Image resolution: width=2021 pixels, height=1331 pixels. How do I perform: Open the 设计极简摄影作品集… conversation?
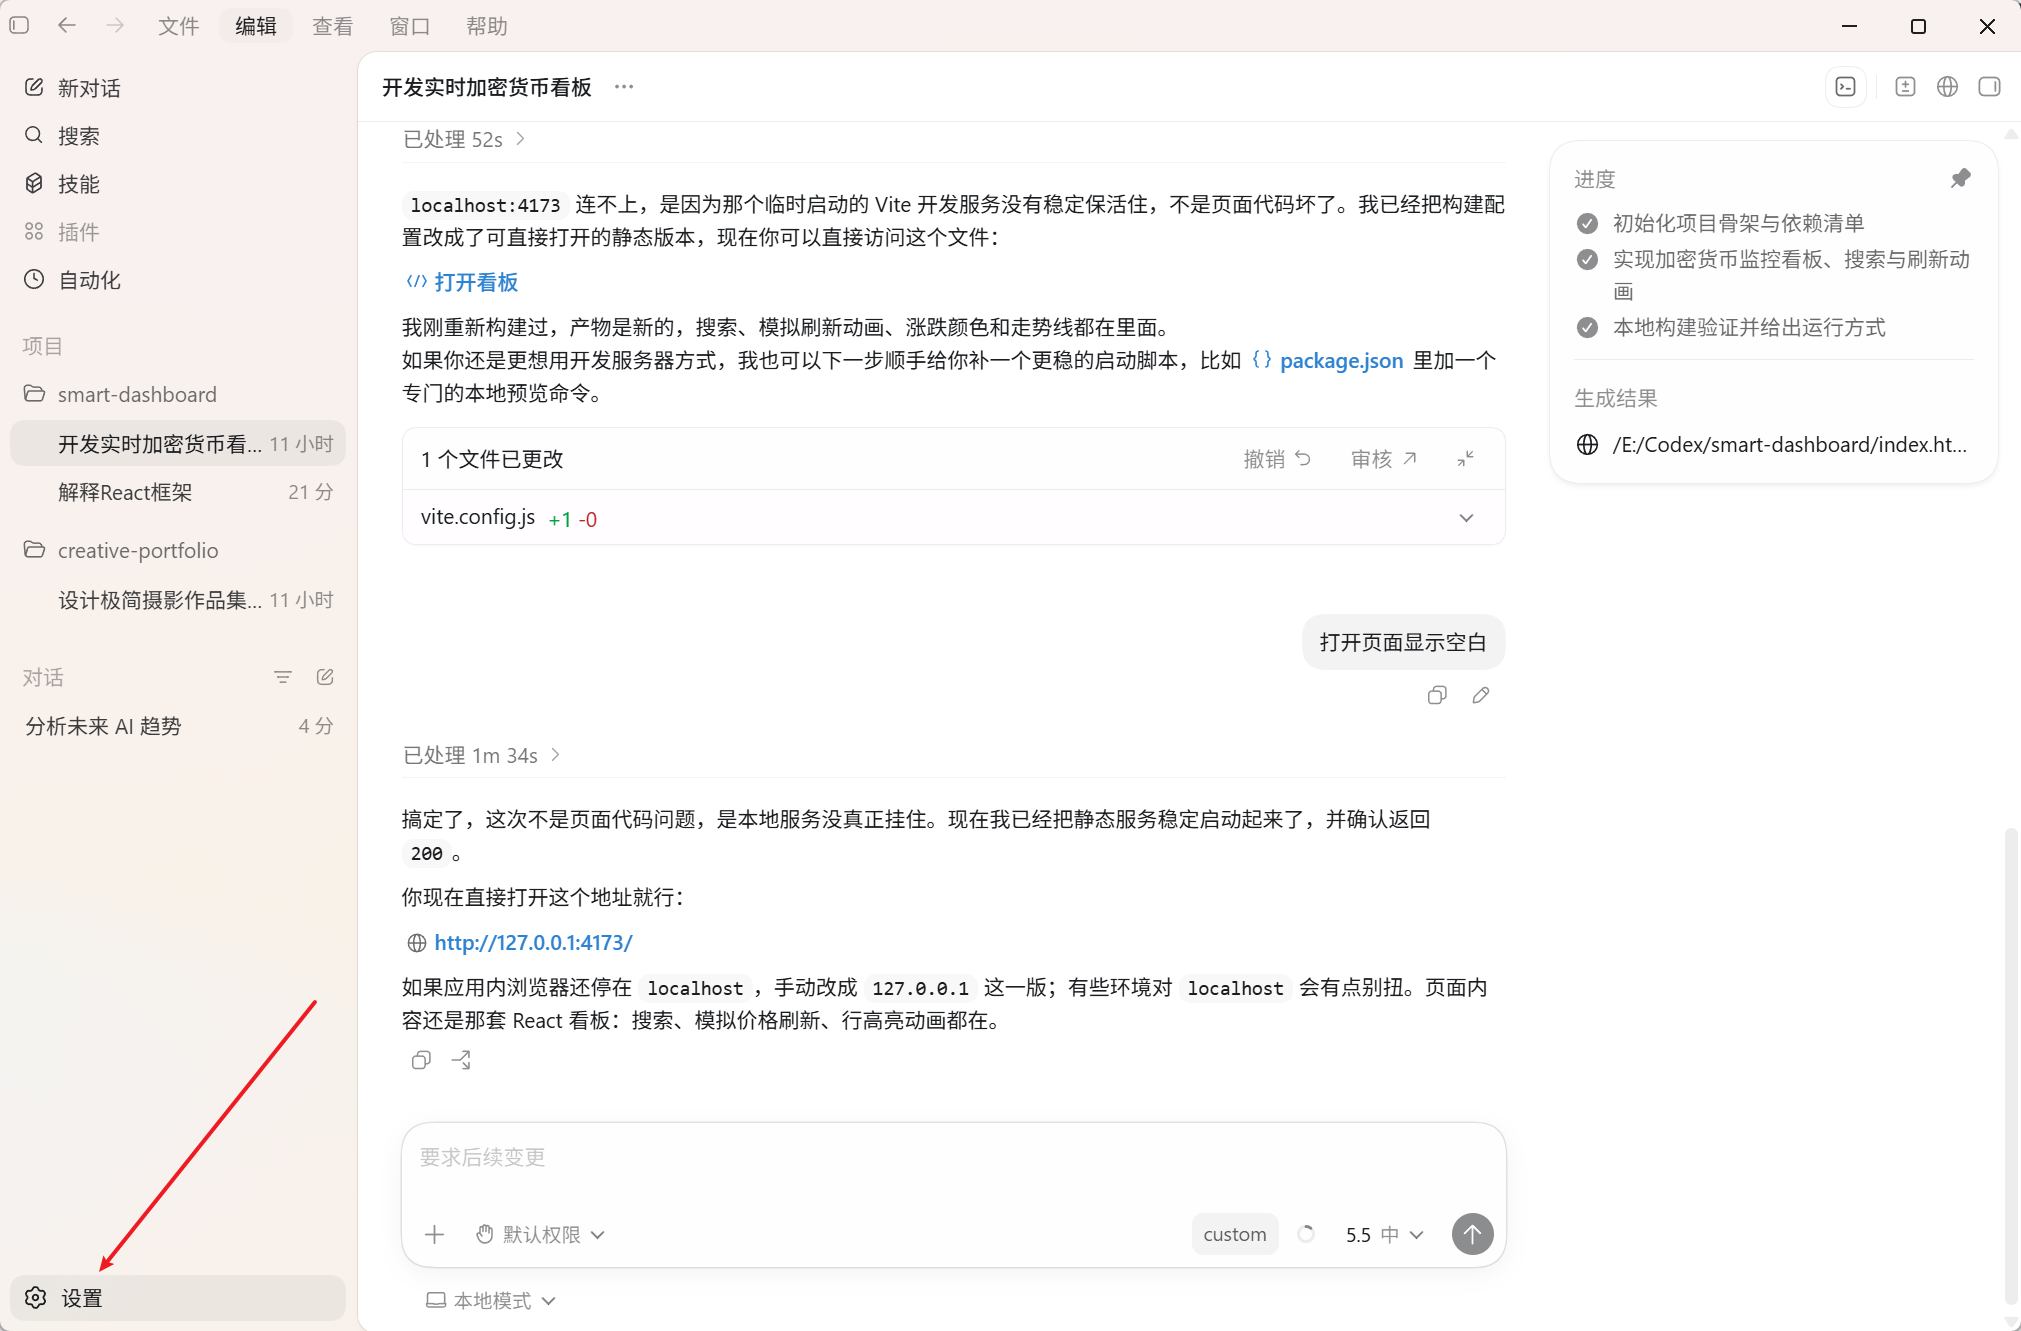click(178, 600)
